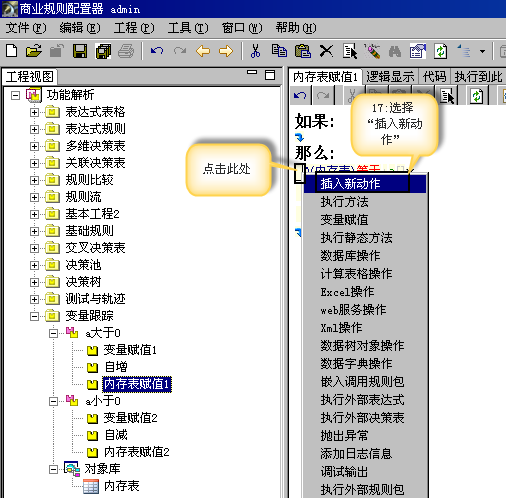Choose 抛出异常 from the context menu
Screen dimensions: 506x498
pyautogui.click(x=365, y=436)
